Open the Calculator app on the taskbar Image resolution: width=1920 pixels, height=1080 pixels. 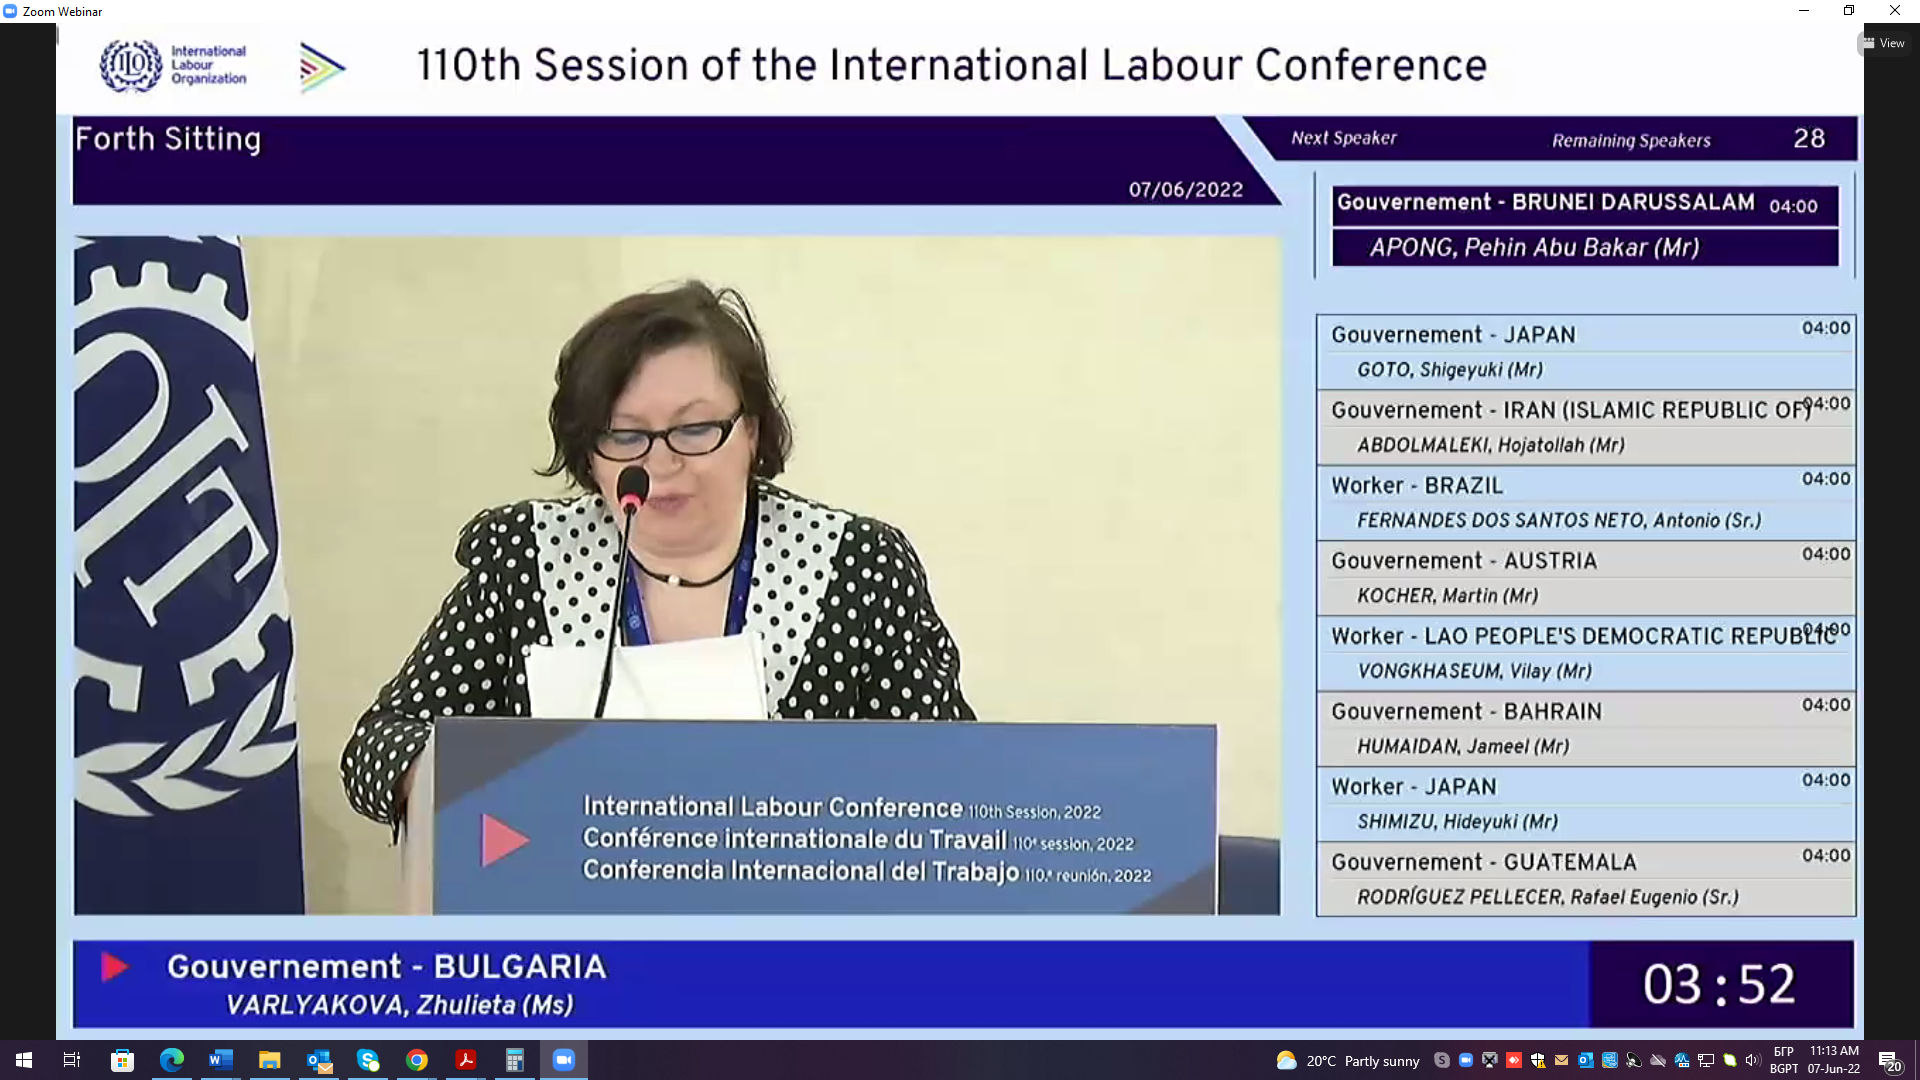(515, 1060)
